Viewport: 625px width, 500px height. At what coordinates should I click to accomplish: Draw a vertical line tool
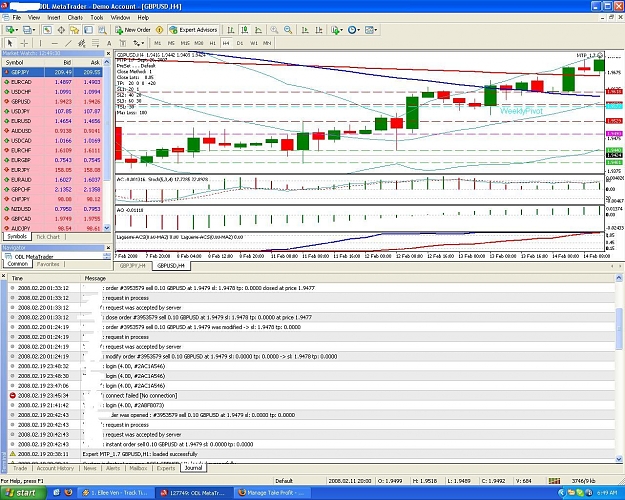click(40, 43)
